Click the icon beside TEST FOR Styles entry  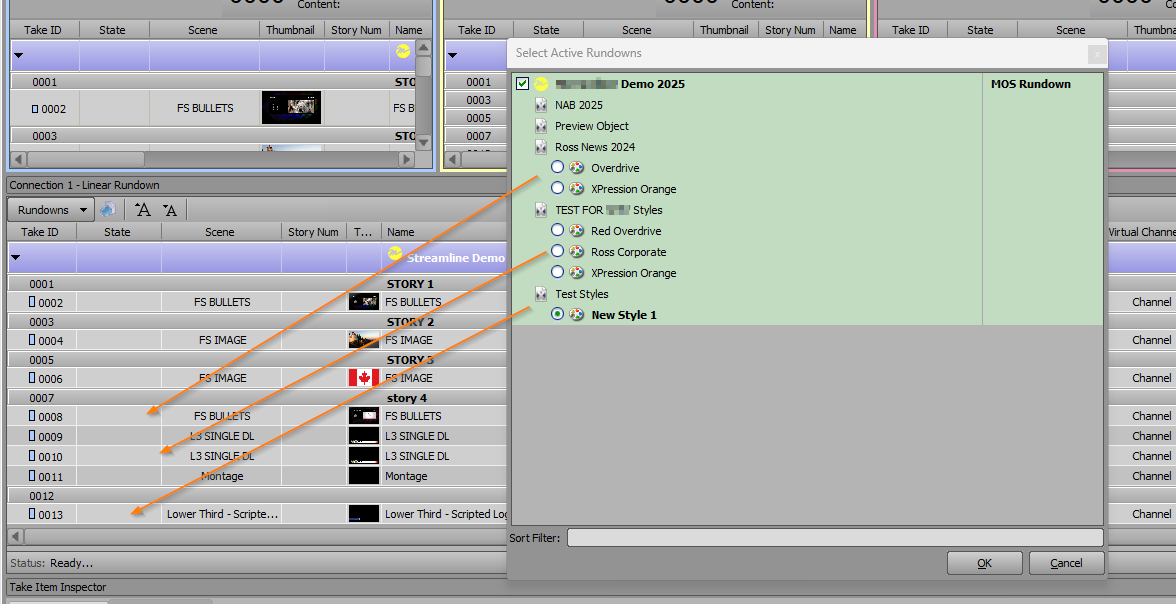(x=541, y=210)
